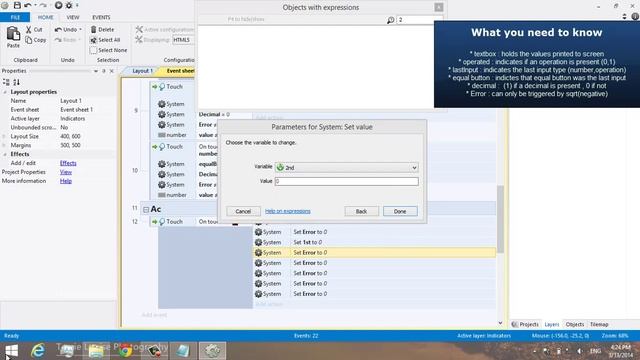The image size is (640, 360).
Task: Click the Save icon in quick access toolbar
Action: pos(17,5)
